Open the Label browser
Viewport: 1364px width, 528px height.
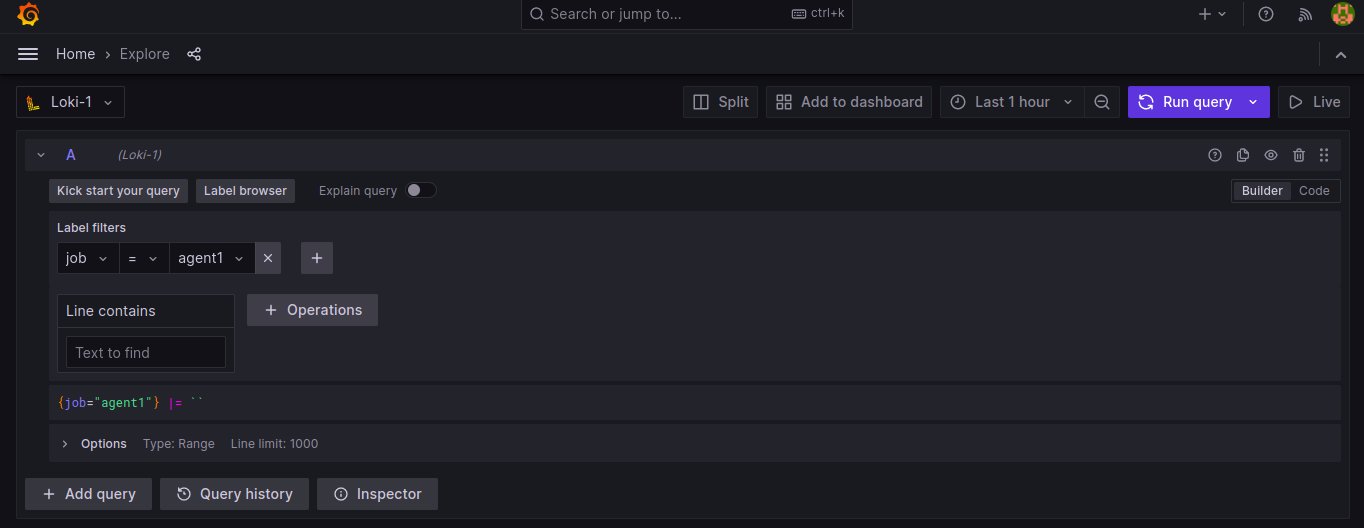(x=245, y=191)
